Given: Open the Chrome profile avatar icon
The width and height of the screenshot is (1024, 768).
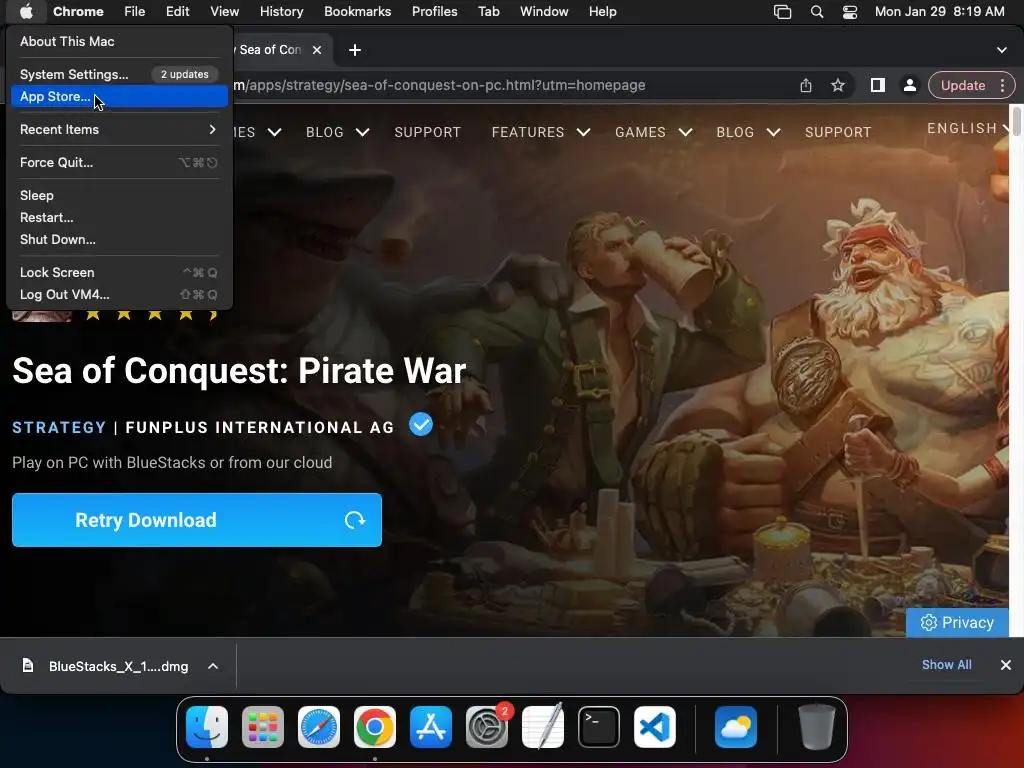Looking at the screenshot, I should (910, 86).
